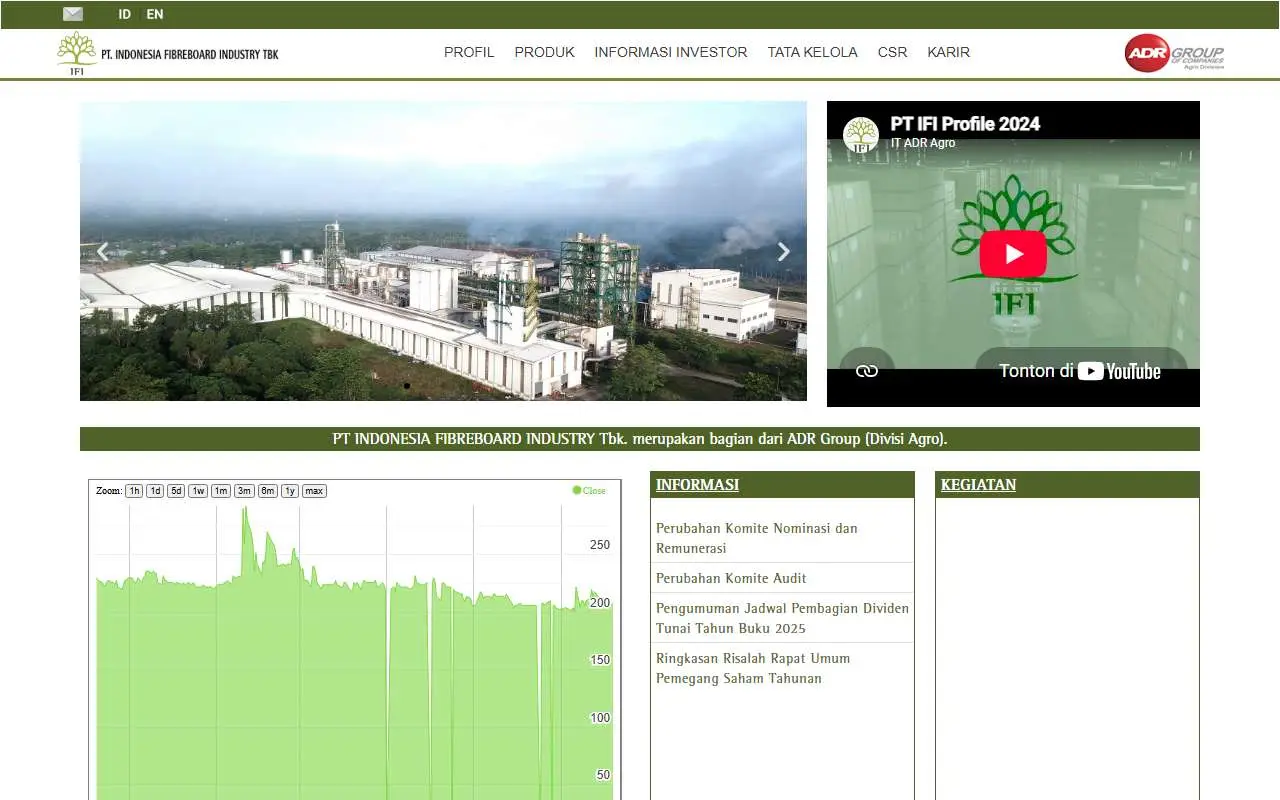Open the PROFIL menu
The image size is (1280, 800).
tap(469, 52)
